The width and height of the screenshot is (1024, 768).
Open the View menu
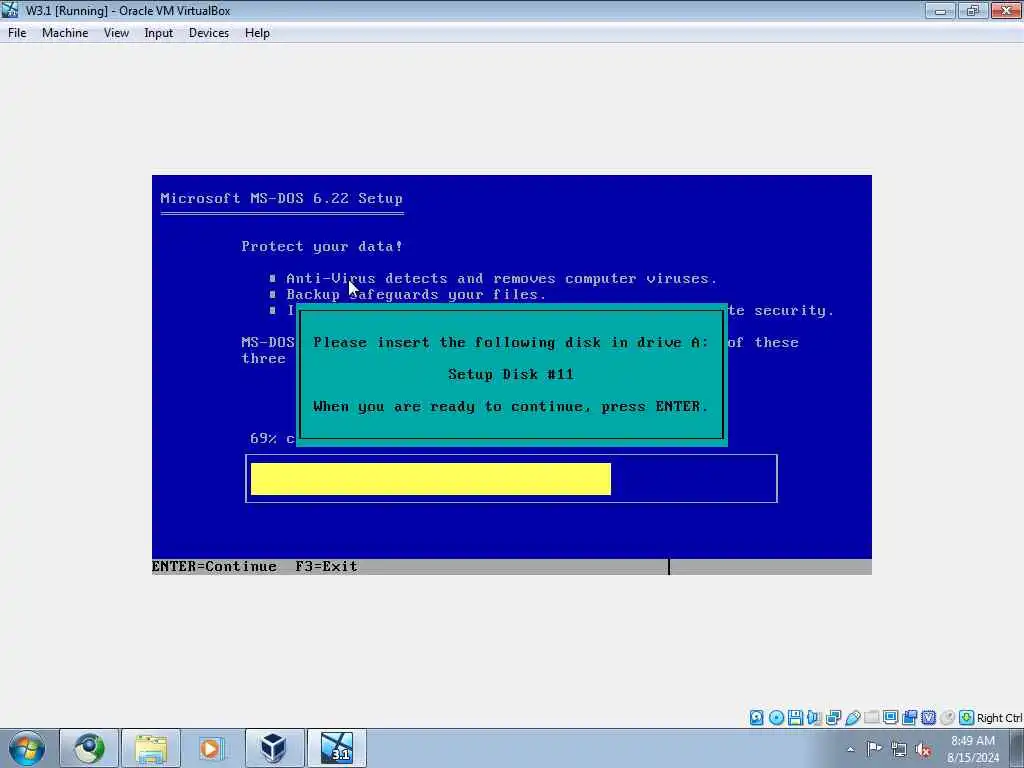click(x=116, y=33)
